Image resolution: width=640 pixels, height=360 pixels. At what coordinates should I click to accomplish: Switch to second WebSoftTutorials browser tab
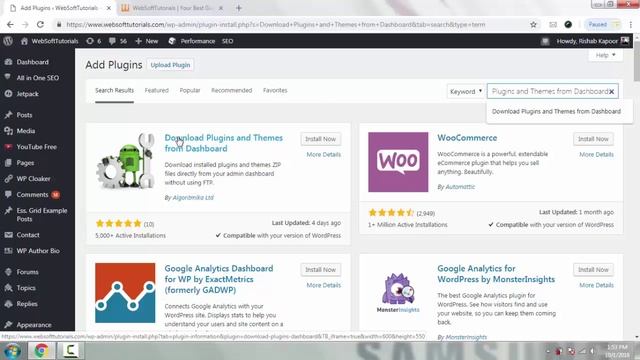(x=172, y=8)
